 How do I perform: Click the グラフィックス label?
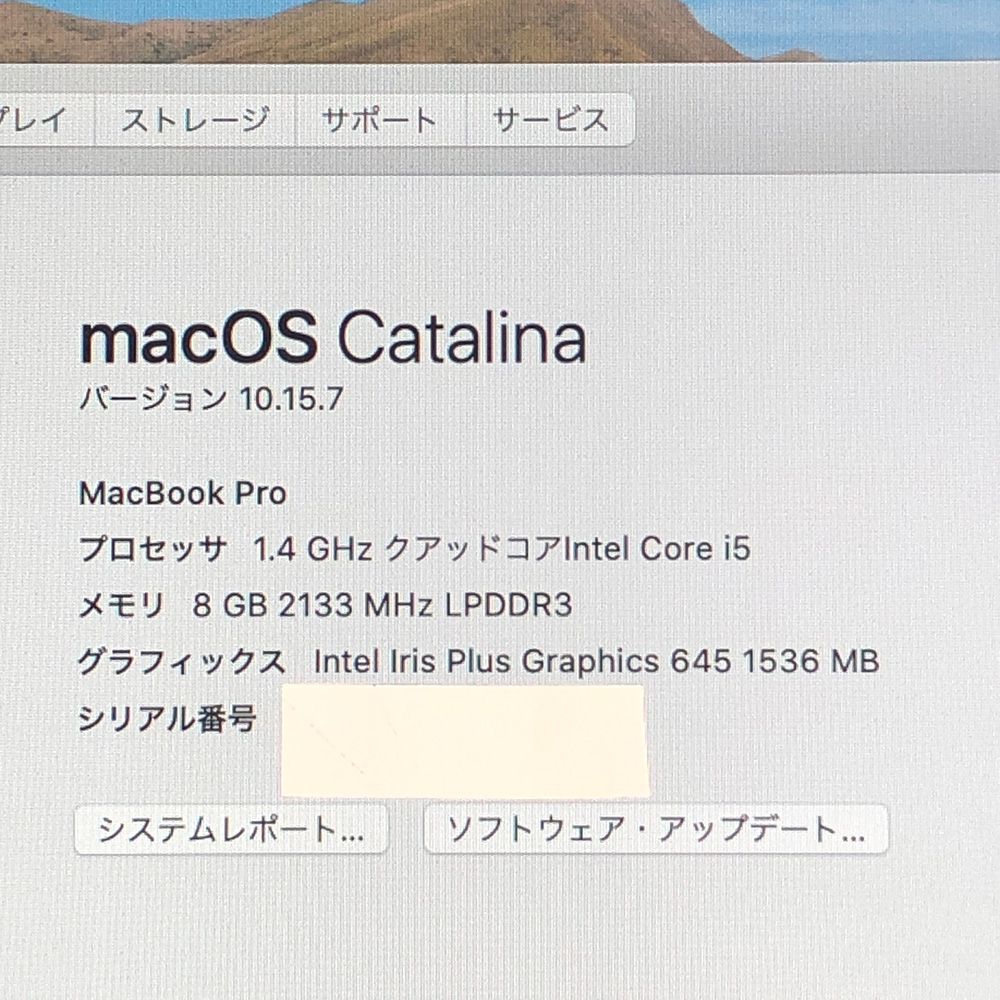coord(182,661)
